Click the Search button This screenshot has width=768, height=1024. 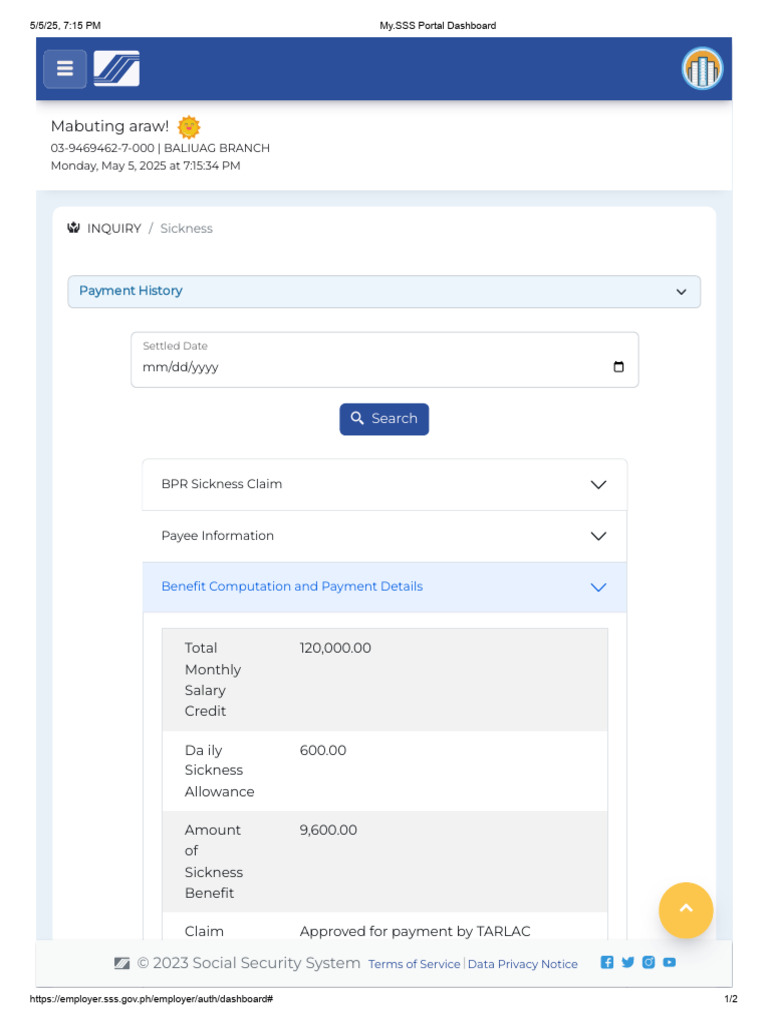click(x=384, y=419)
